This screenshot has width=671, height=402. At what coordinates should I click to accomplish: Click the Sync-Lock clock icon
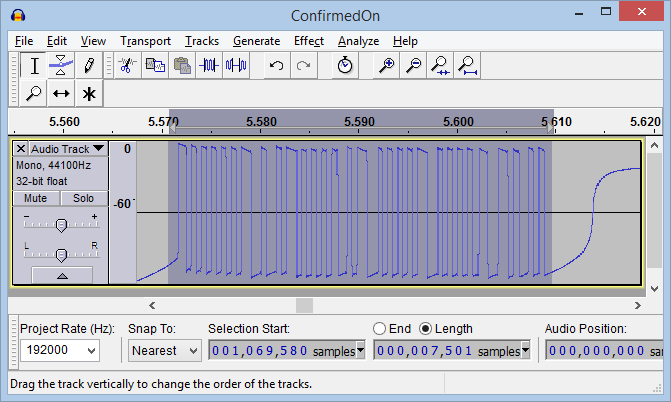[344, 66]
